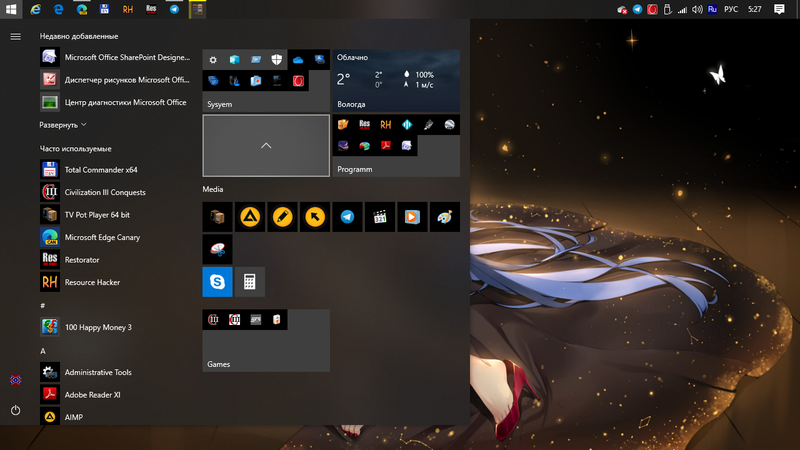Open Media Player Classic 321 tile

380,217
